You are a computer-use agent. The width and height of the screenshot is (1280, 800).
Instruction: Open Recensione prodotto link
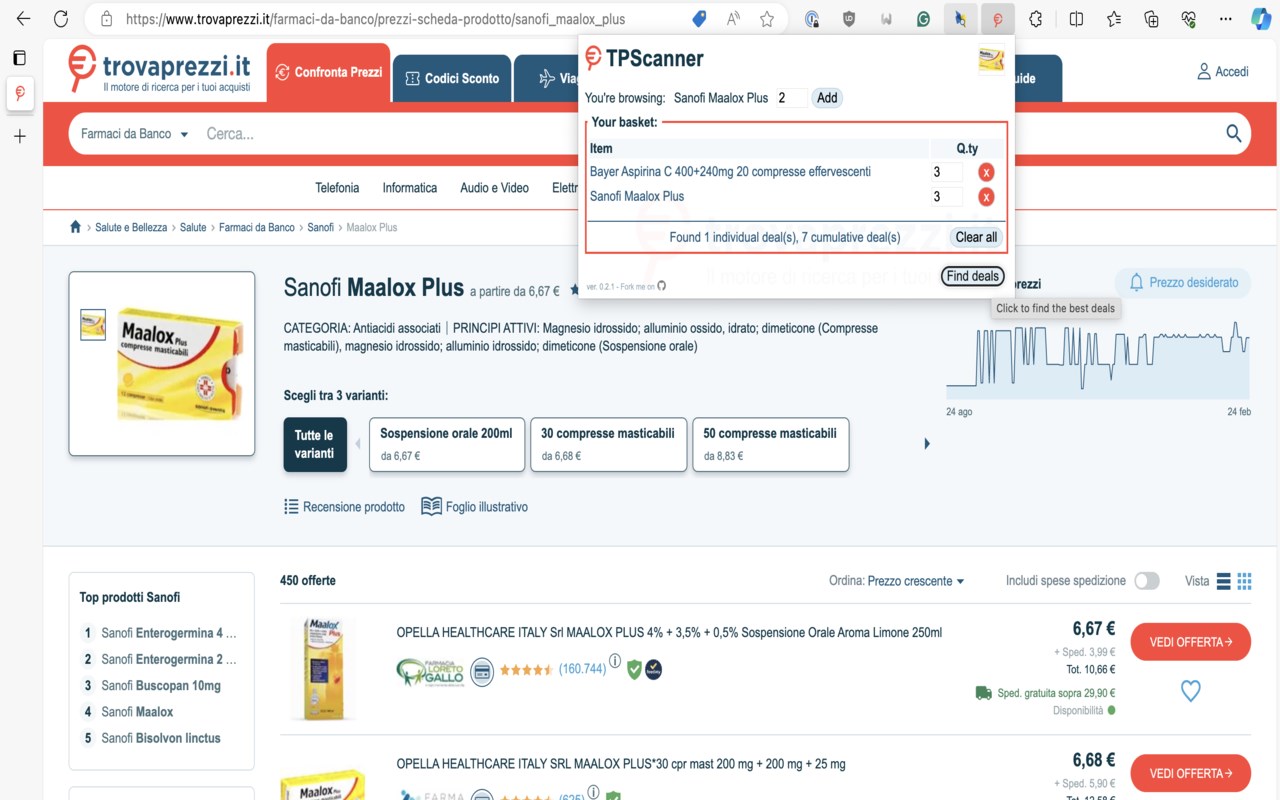tap(345, 507)
